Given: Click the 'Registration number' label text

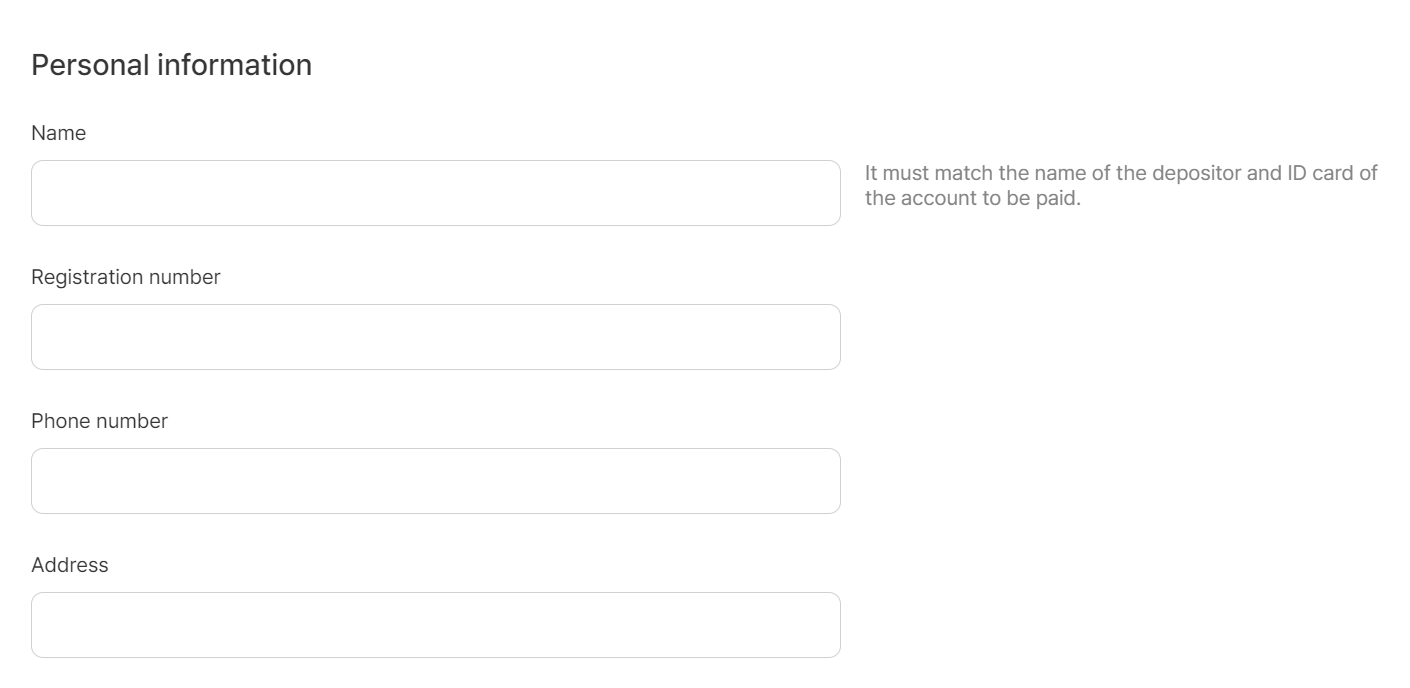Looking at the screenshot, I should tap(126, 277).
